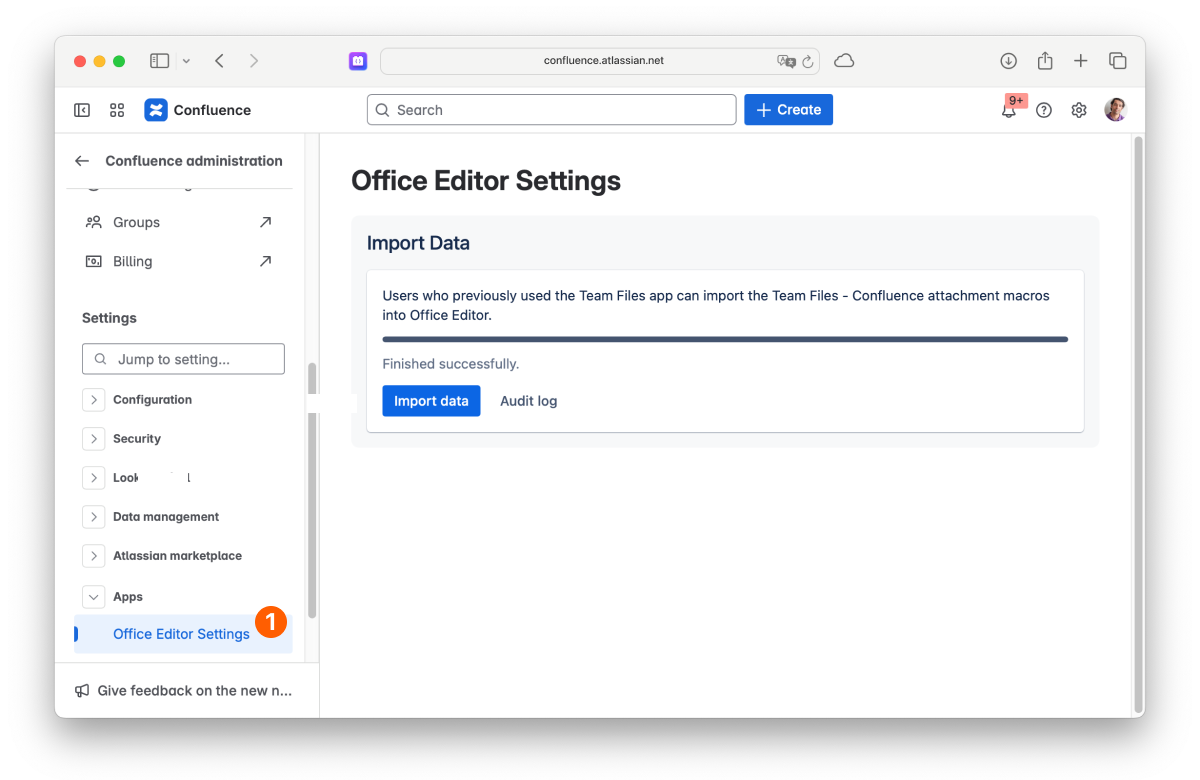Toggle the Safari sidebar

160,61
